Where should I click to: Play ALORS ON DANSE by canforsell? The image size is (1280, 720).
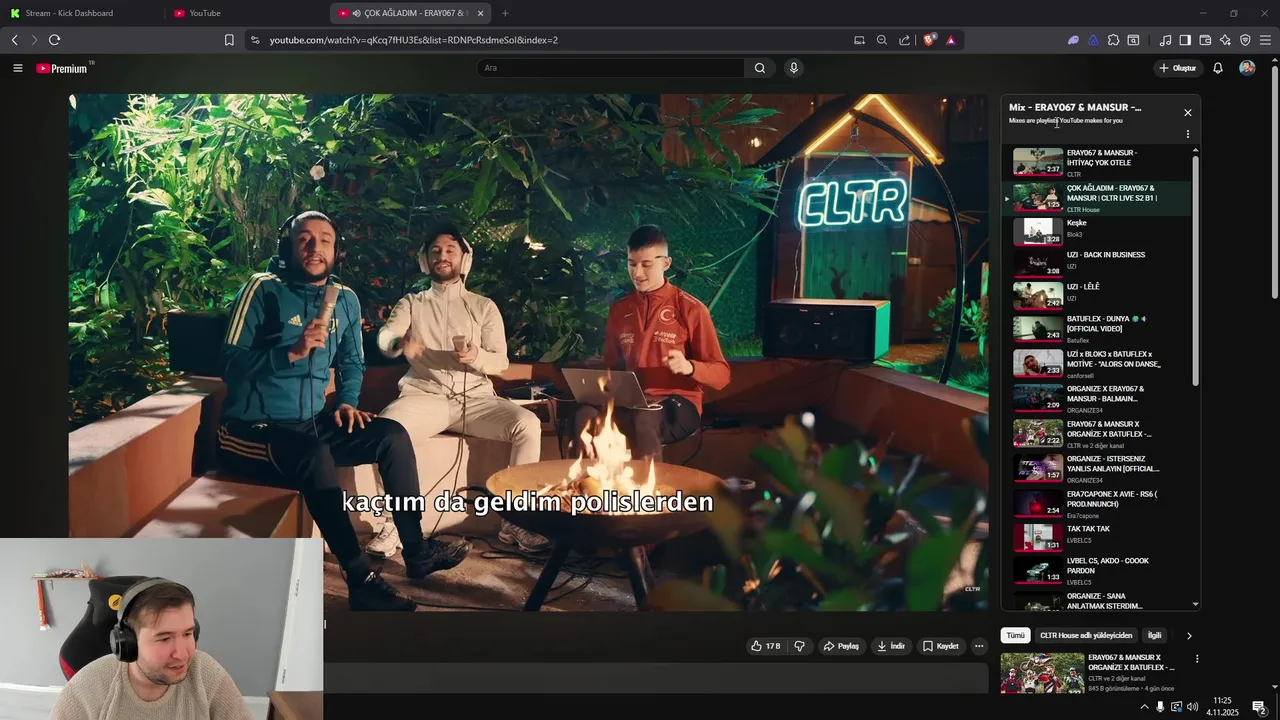(1097, 363)
